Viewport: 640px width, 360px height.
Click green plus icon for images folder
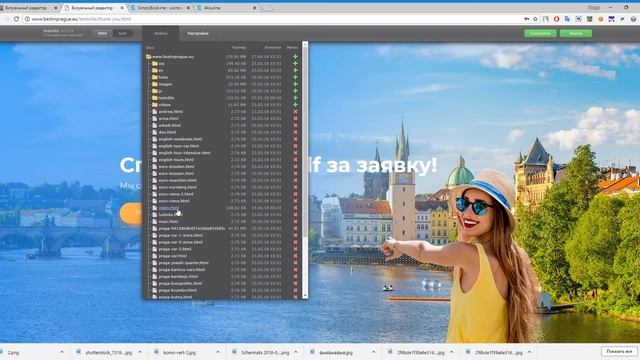(x=295, y=84)
